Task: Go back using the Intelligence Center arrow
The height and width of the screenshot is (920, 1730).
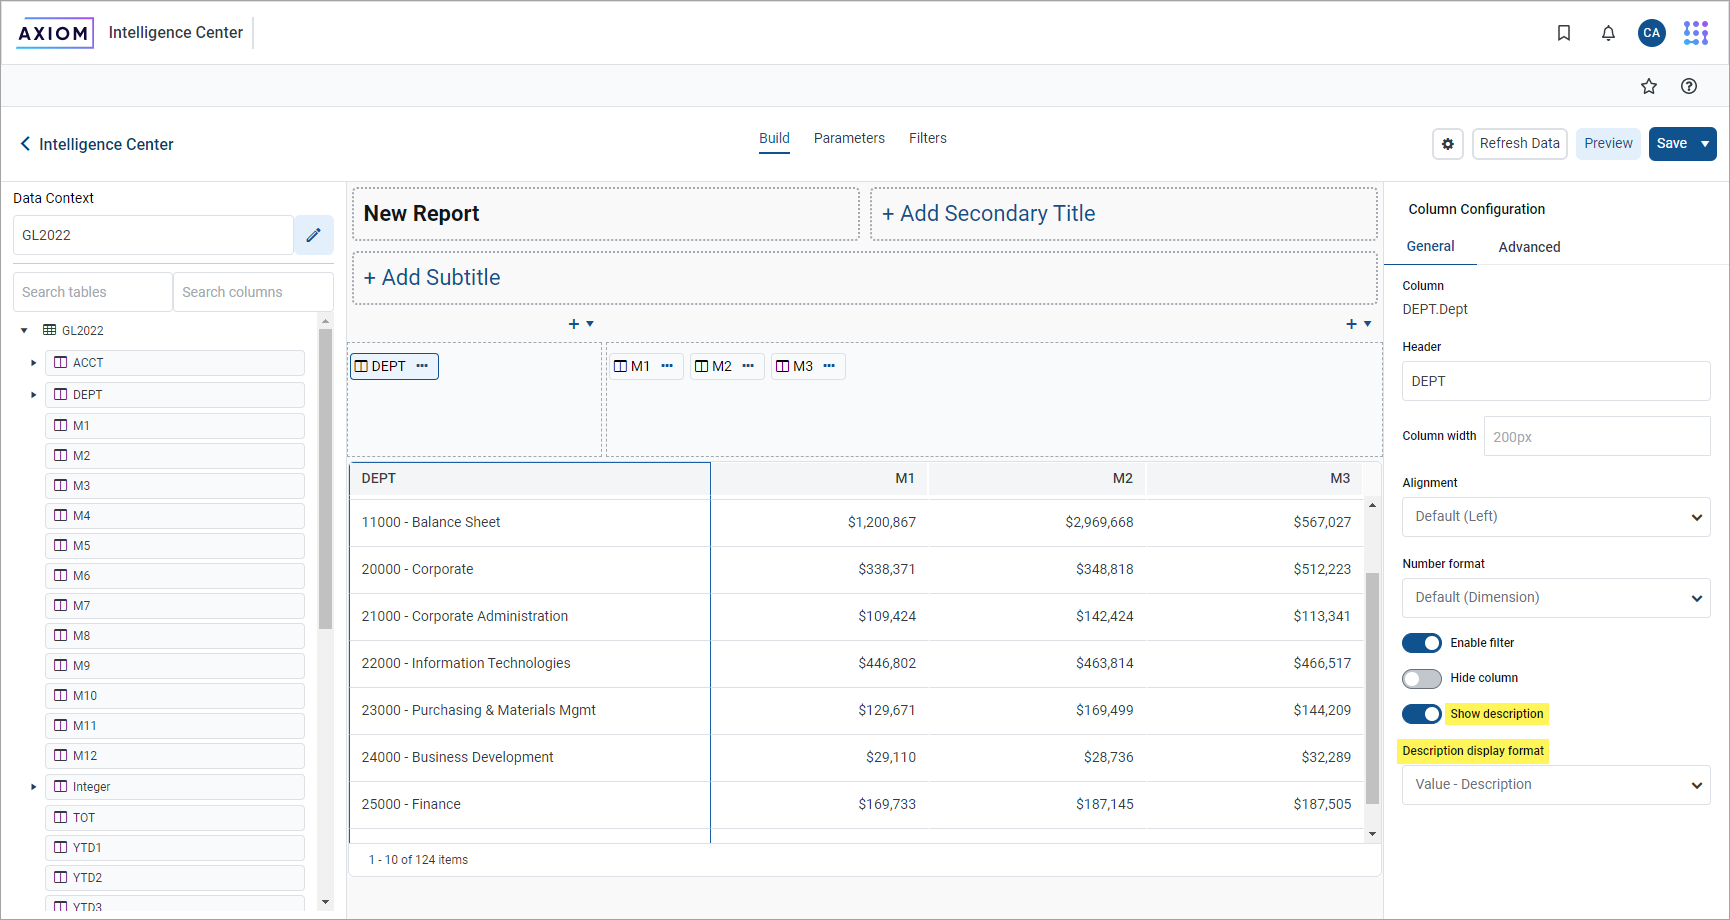Action: click(x=26, y=144)
